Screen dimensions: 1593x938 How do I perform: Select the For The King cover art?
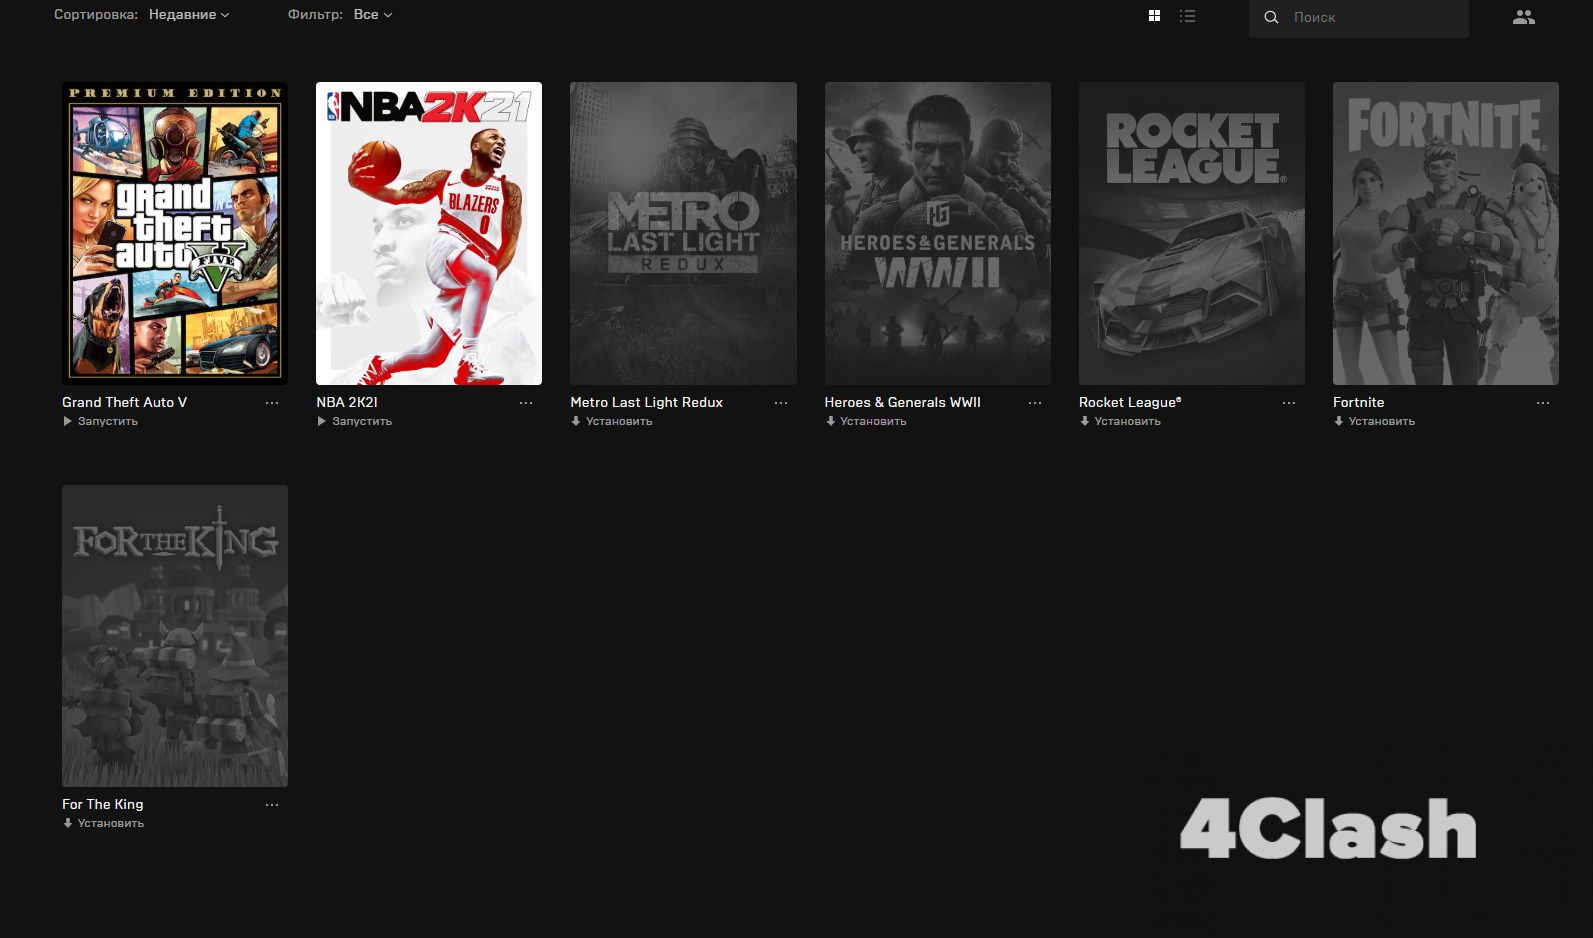click(175, 636)
